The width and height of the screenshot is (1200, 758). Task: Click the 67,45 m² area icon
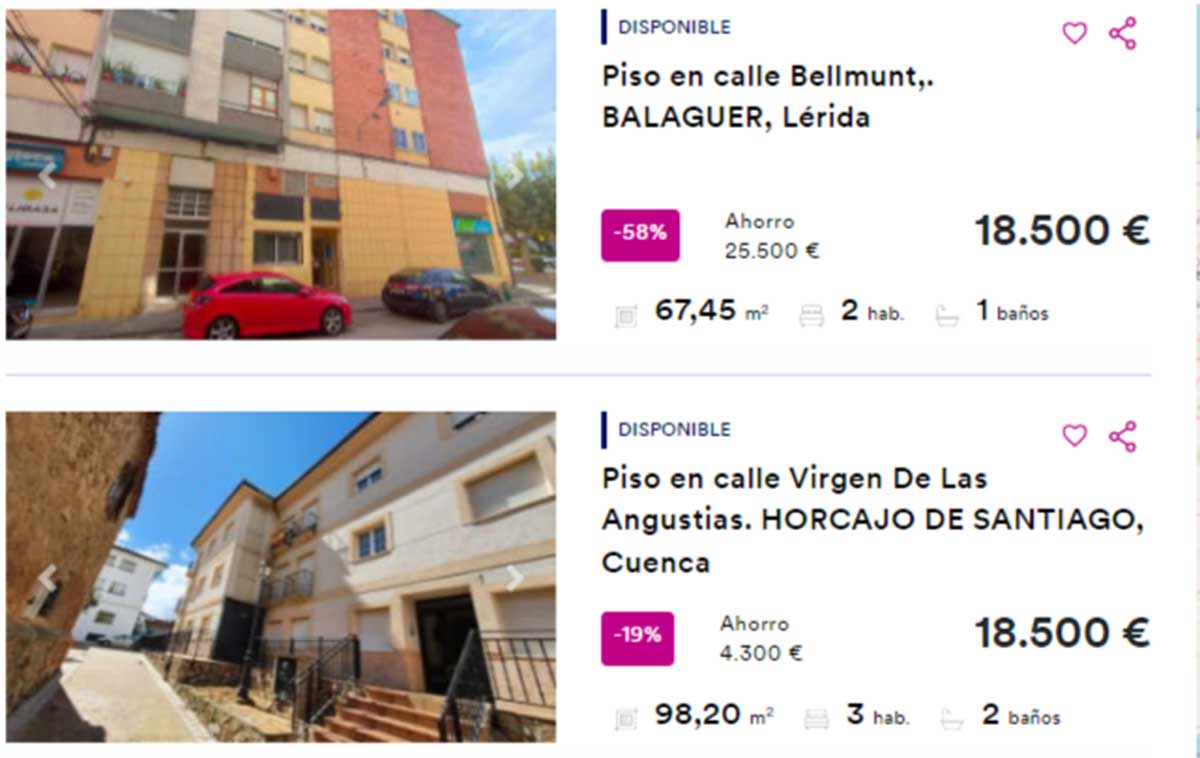626,316
